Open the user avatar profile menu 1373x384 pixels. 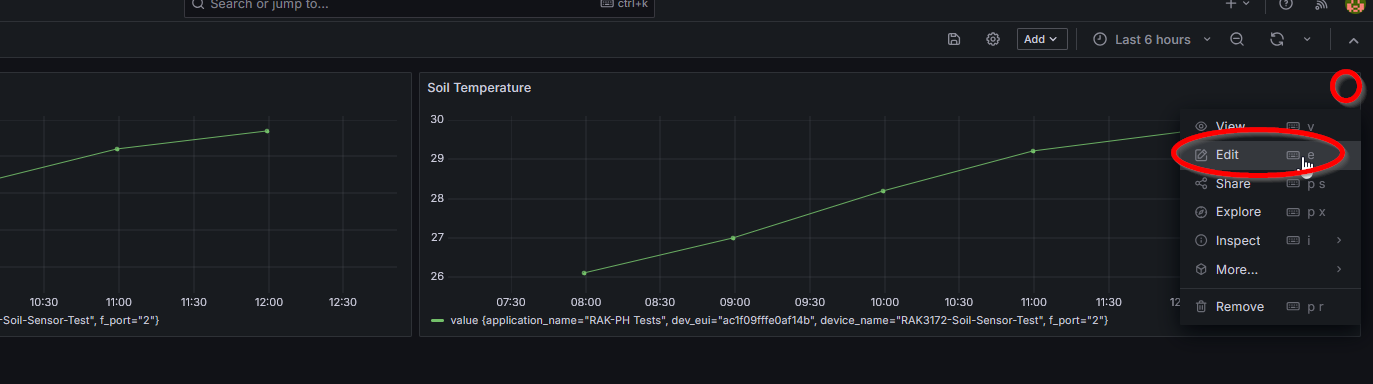1355,4
